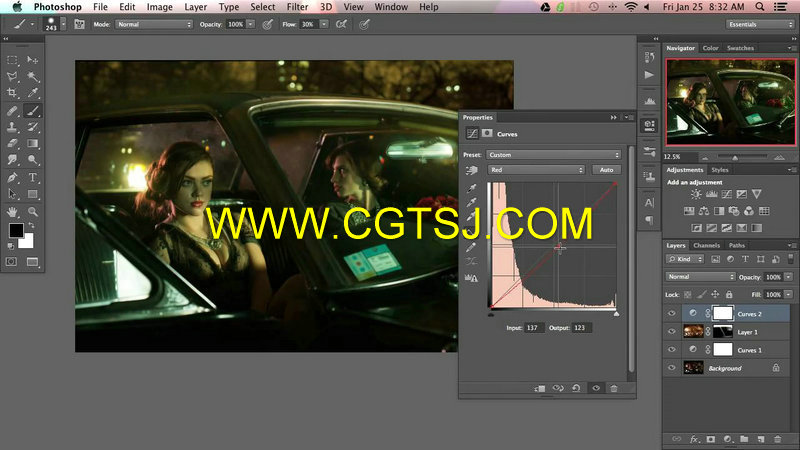The height and width of the screenshot is (450, 800).
Task: Hide the Curves 2 layer
Action: (x=672, y=314)
